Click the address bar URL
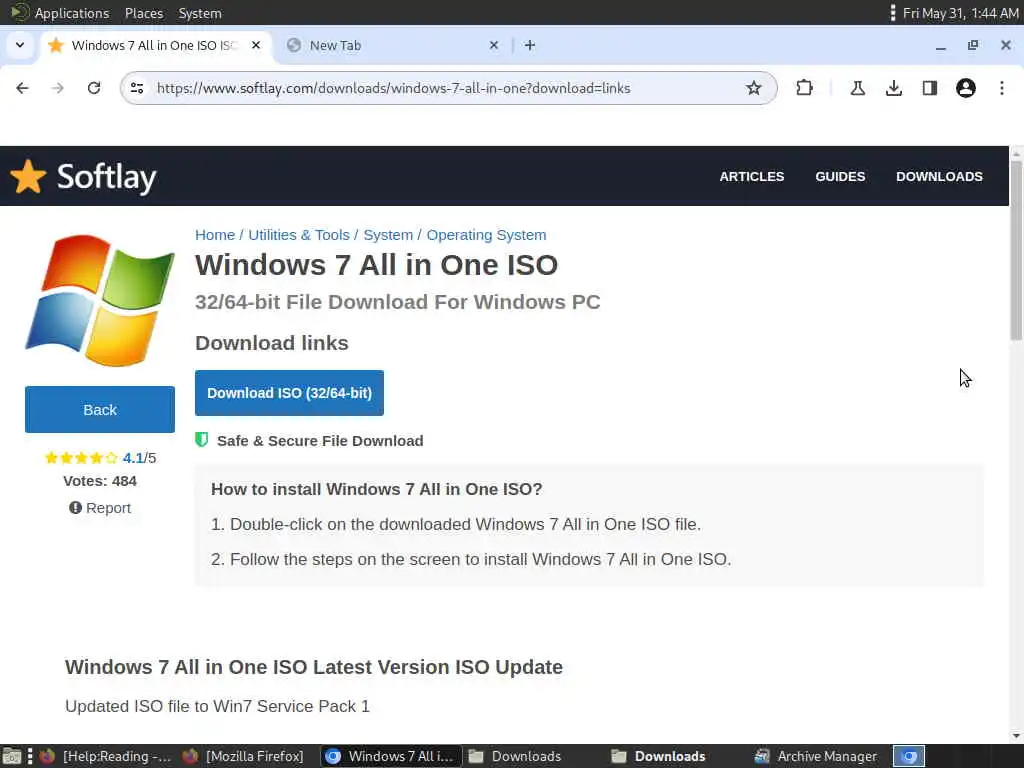 393,88
